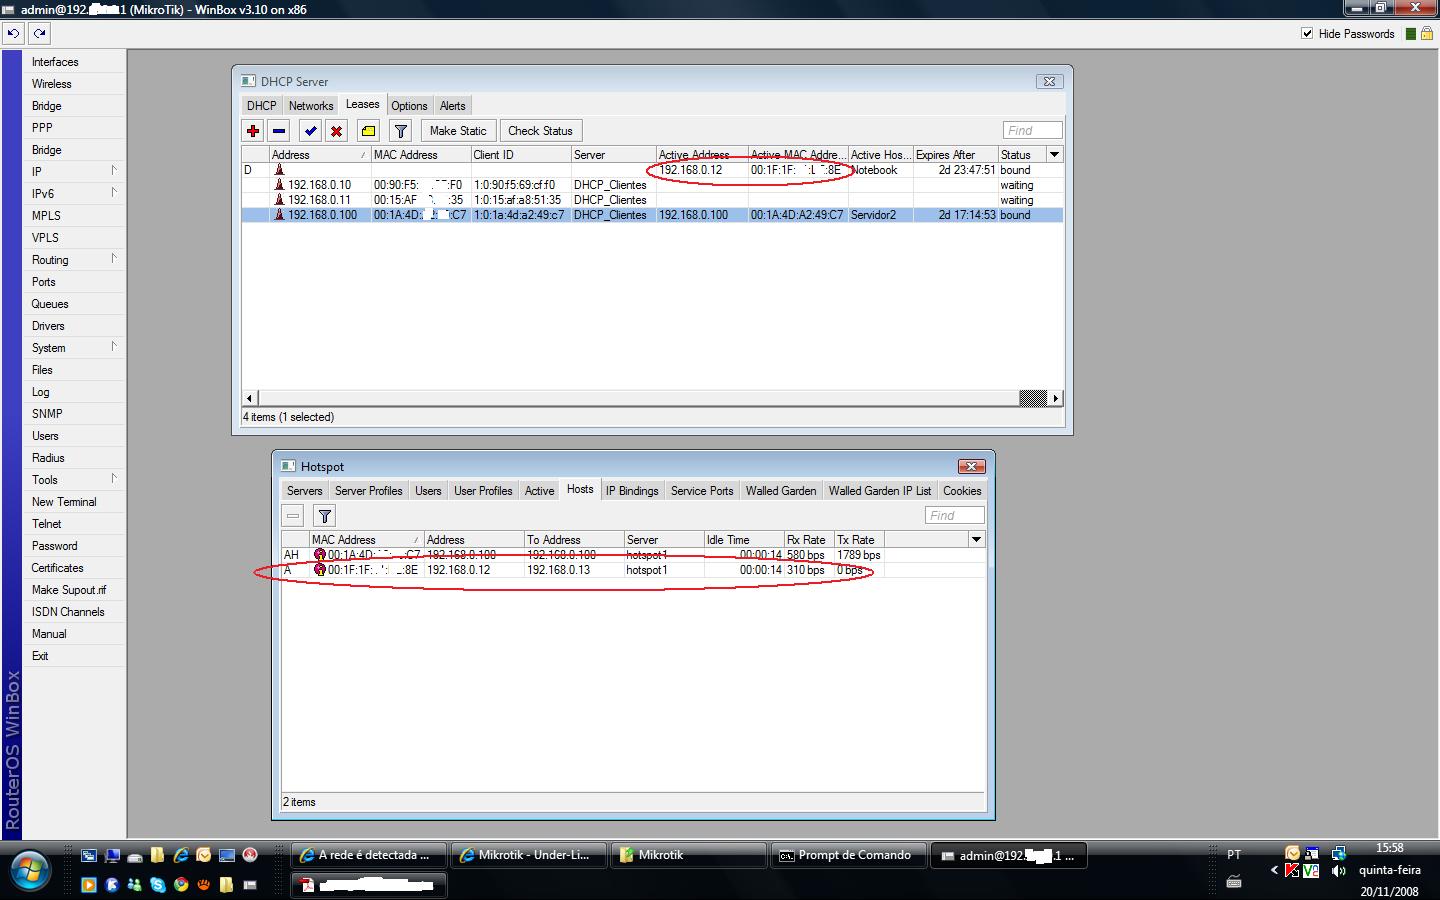1440x900 pixels.
Task: Open the User Profiles tab
Action: pyautogui.click(x=483, y=490)
